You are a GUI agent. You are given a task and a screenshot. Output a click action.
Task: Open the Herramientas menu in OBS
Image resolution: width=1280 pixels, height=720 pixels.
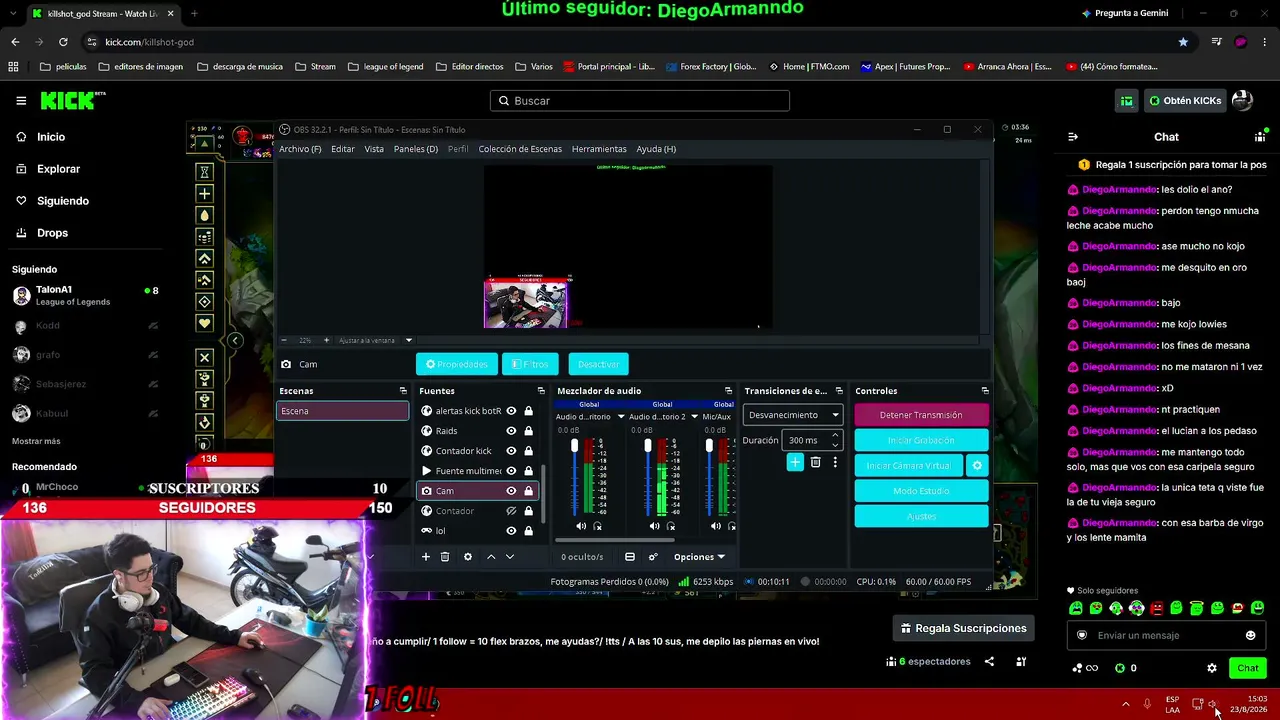coord(599,149)
